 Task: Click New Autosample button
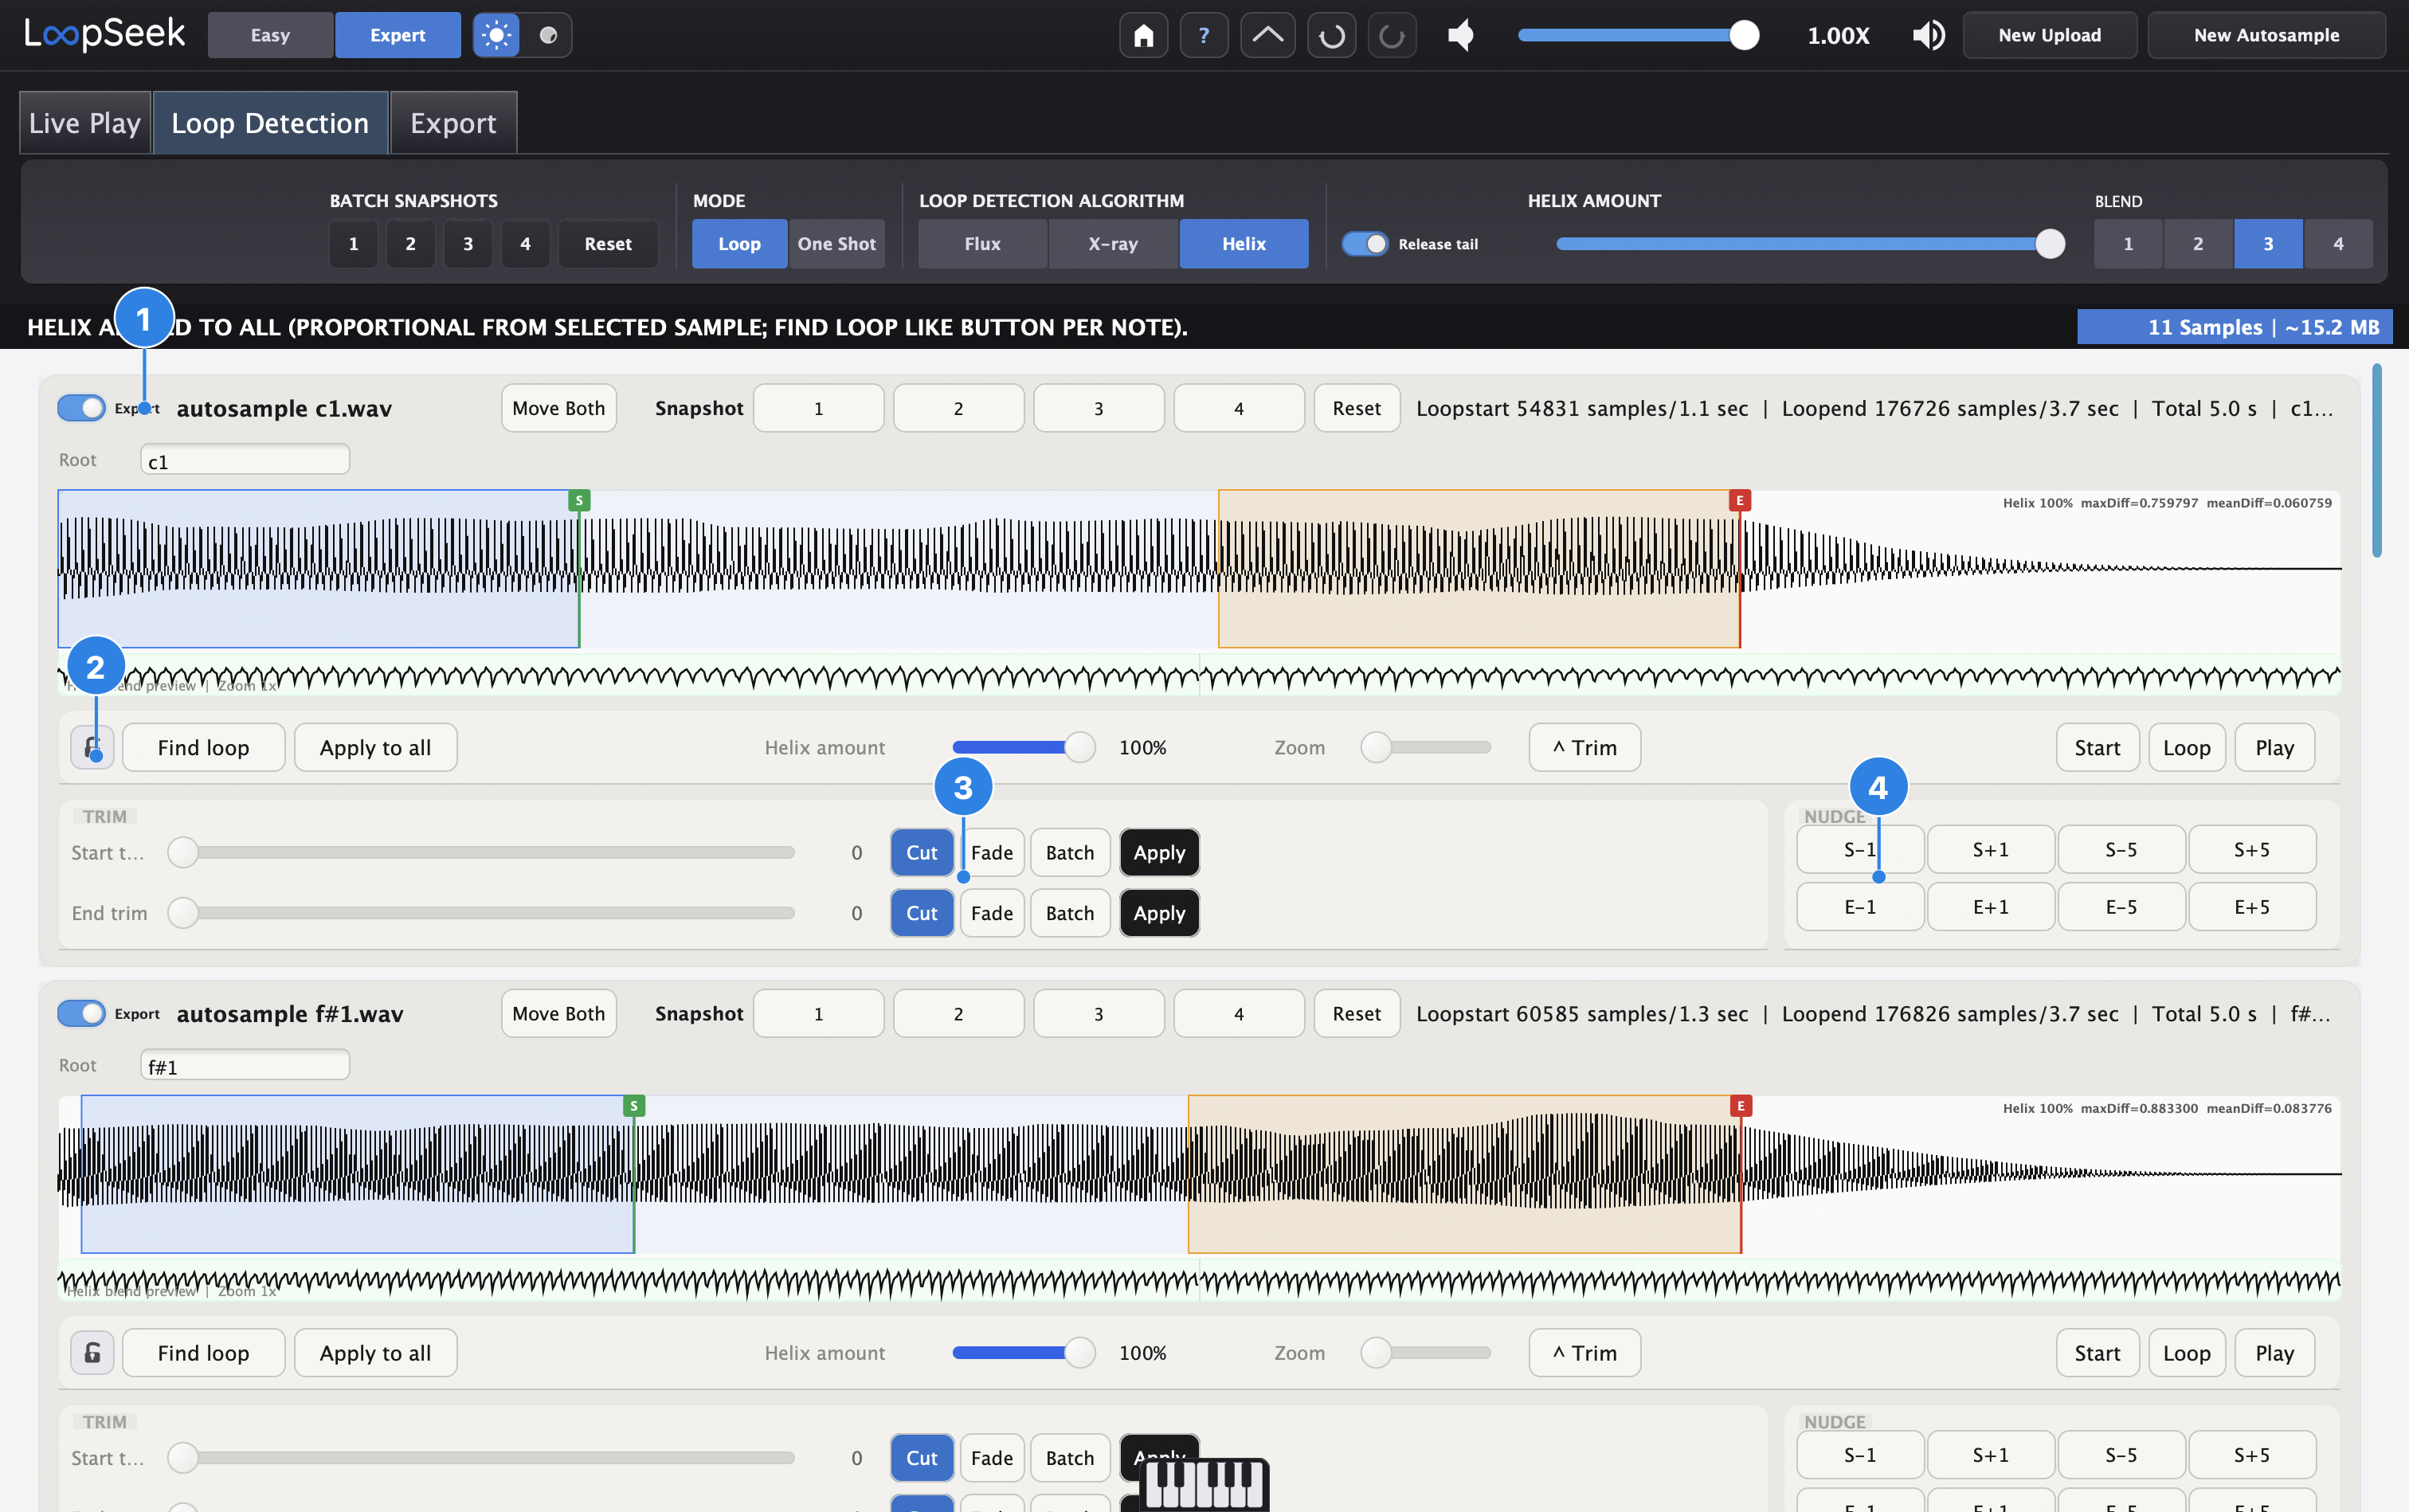pos(2266,35)
